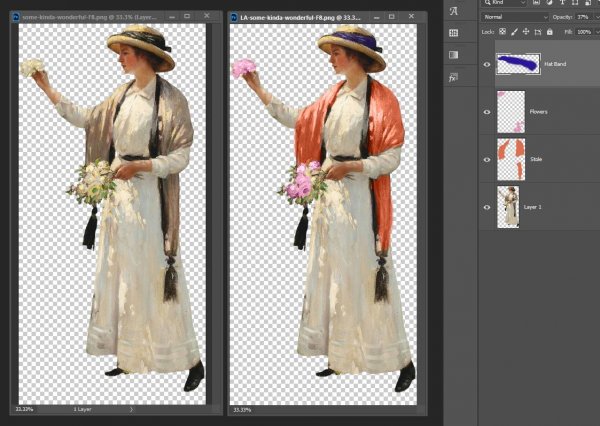This screenshot has height=426, width=600.
Task: Minimize the LA-some-kinda-wonderful document window
Action: 377,17
